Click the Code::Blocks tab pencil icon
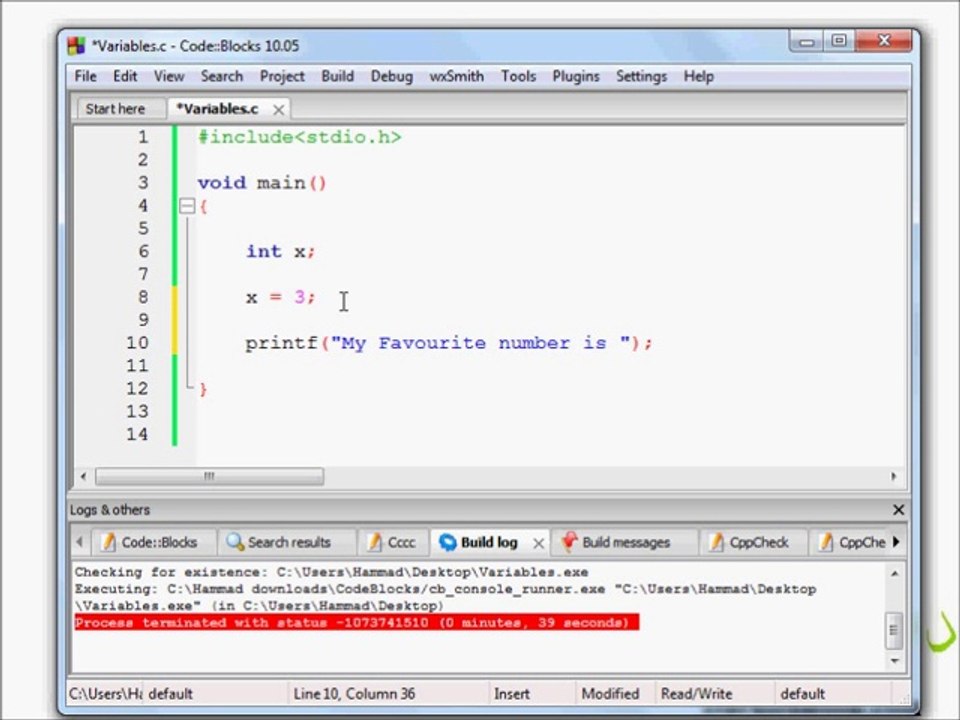 108,542
